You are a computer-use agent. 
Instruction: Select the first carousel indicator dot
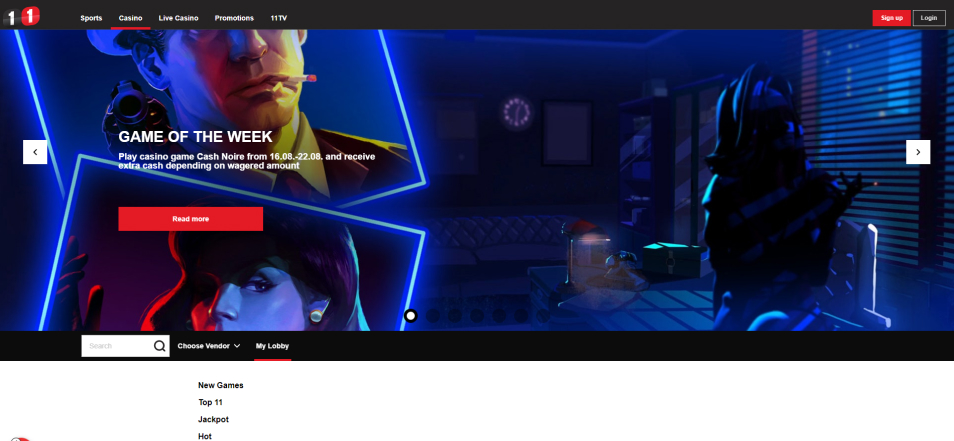pos(411,316)
